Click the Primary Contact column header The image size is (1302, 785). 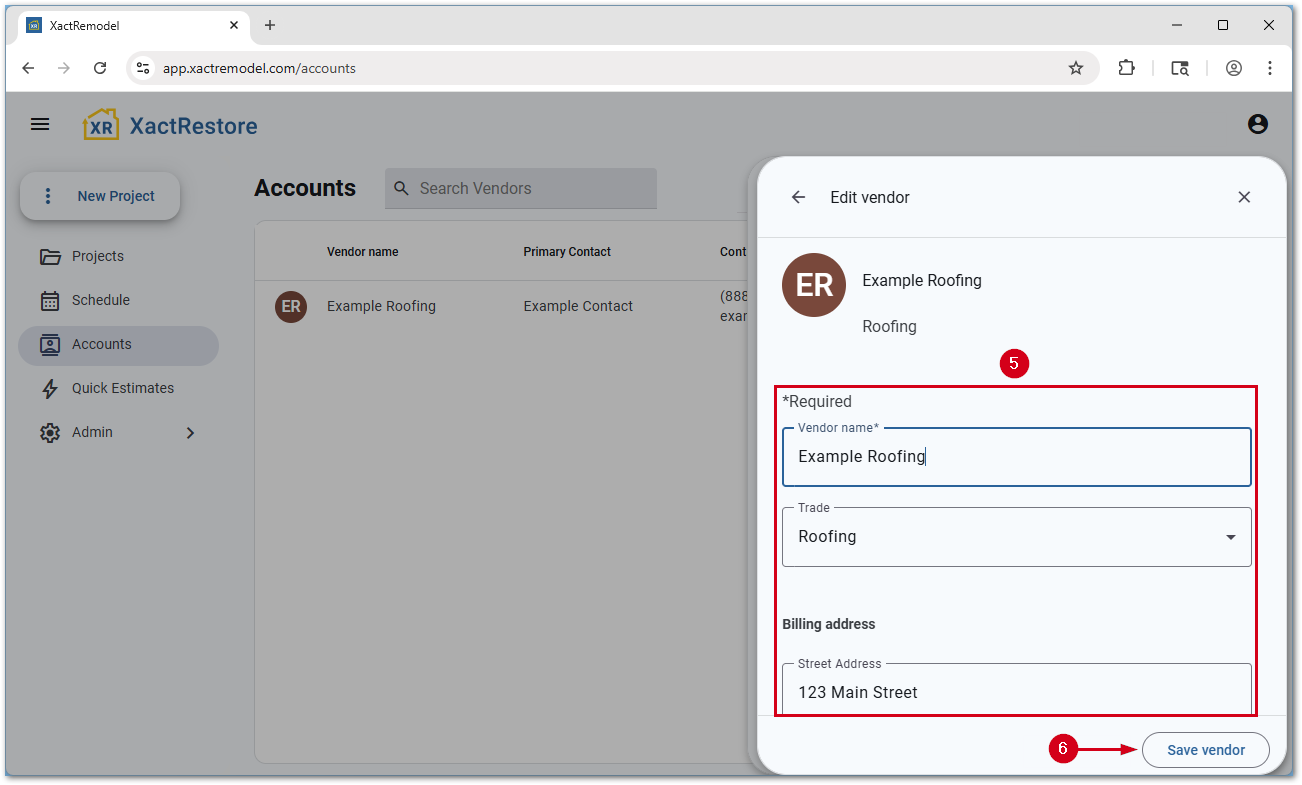567,252
